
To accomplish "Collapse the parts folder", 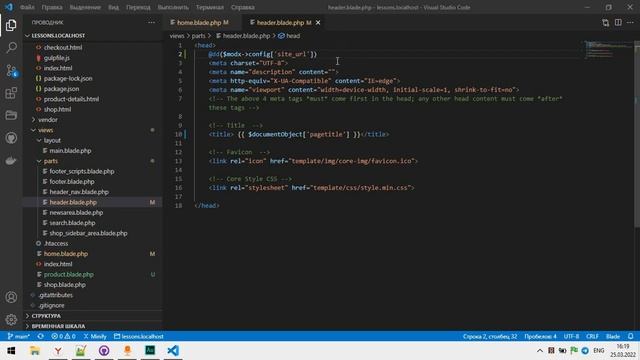I will 51,161.
